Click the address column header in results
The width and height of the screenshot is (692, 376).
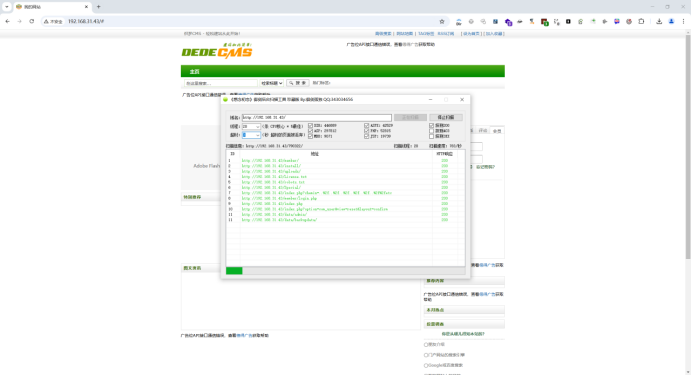[x=314, y=154]
